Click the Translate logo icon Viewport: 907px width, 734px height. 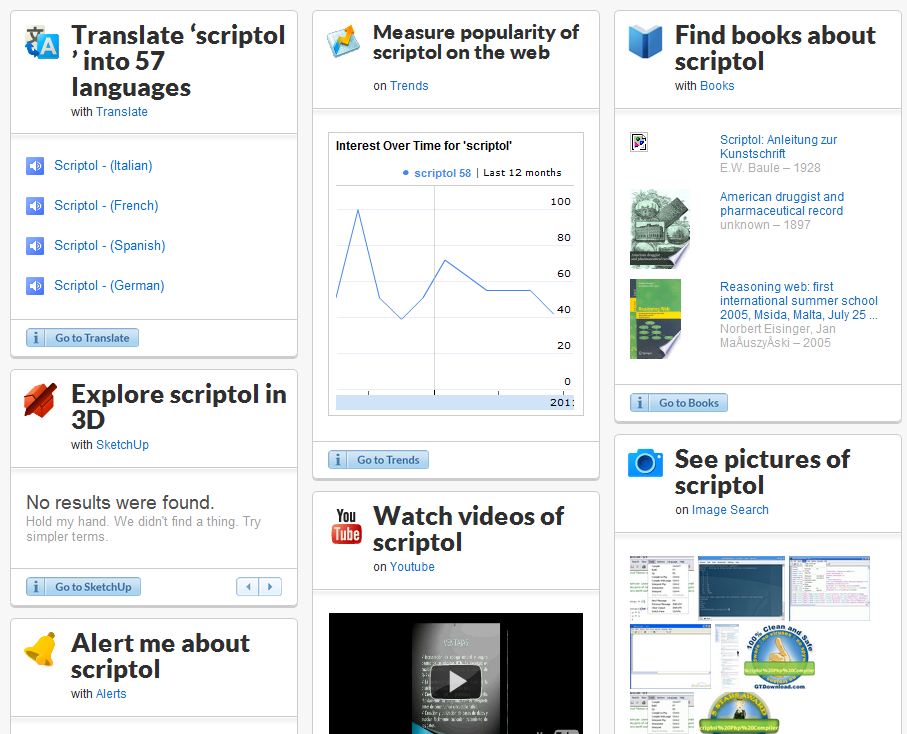[42, 41]
